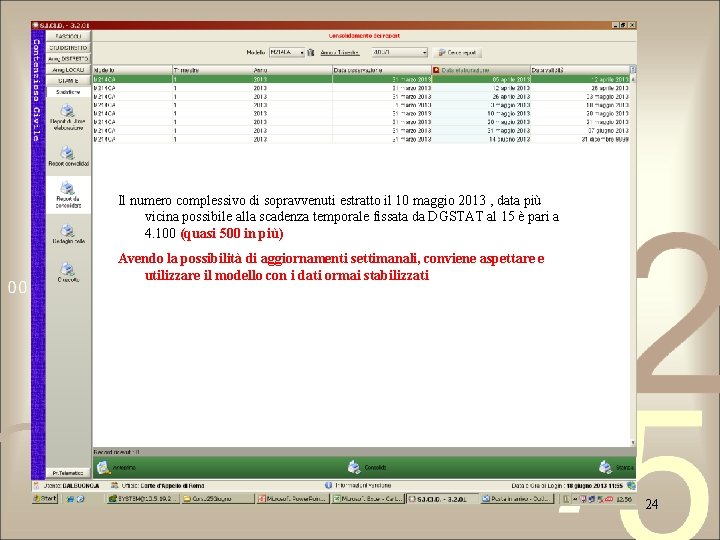Open the FASCICOLI sidebar section
Image resolution: width=720 pixels, height=540 pixels.
pos(68,36)
